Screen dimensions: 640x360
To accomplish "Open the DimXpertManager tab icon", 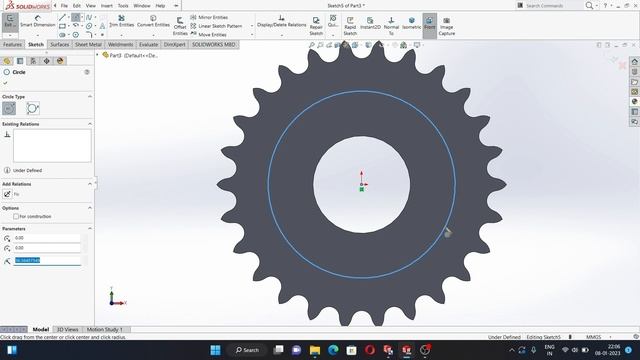I will click(x=47, y=61).
